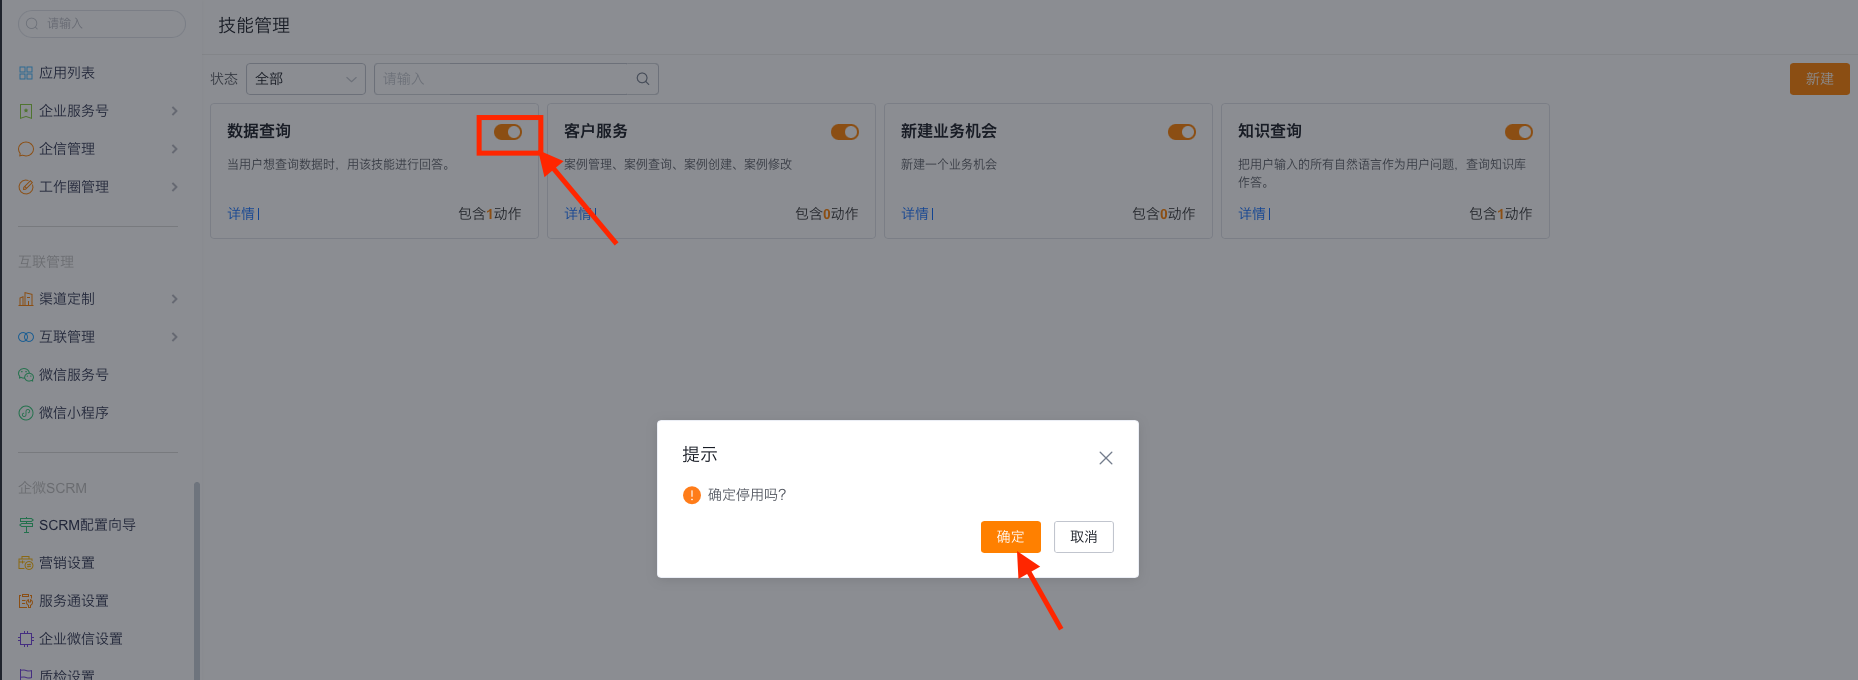1858x680 pixels.
Task: Click 包含1动作 on the 数据查询 card
Action: pos(490,214)
